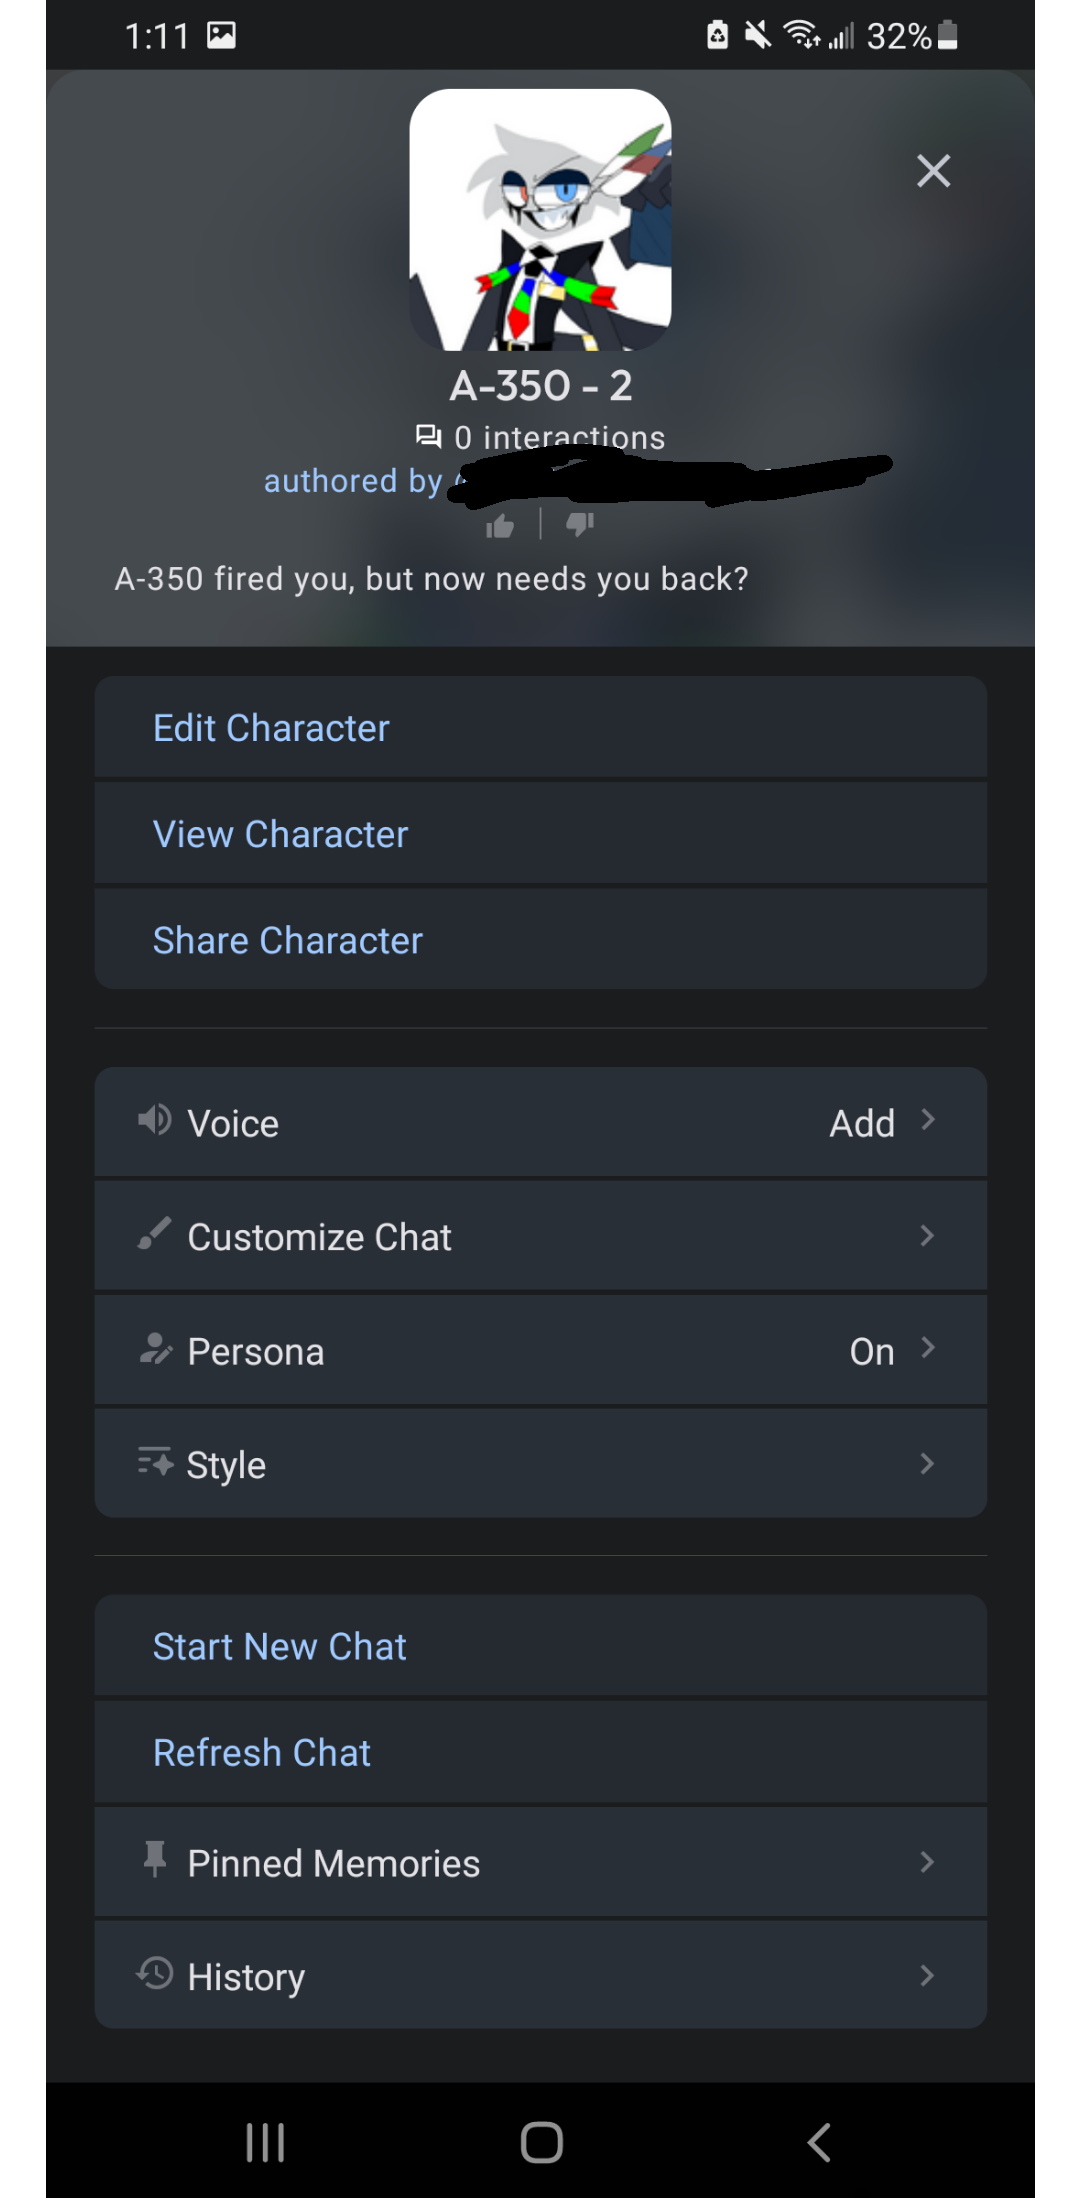Viewport: 1080px width, 2198px height.
Task: Select the Voice speaker icon
Action: tap(153, 1122)
